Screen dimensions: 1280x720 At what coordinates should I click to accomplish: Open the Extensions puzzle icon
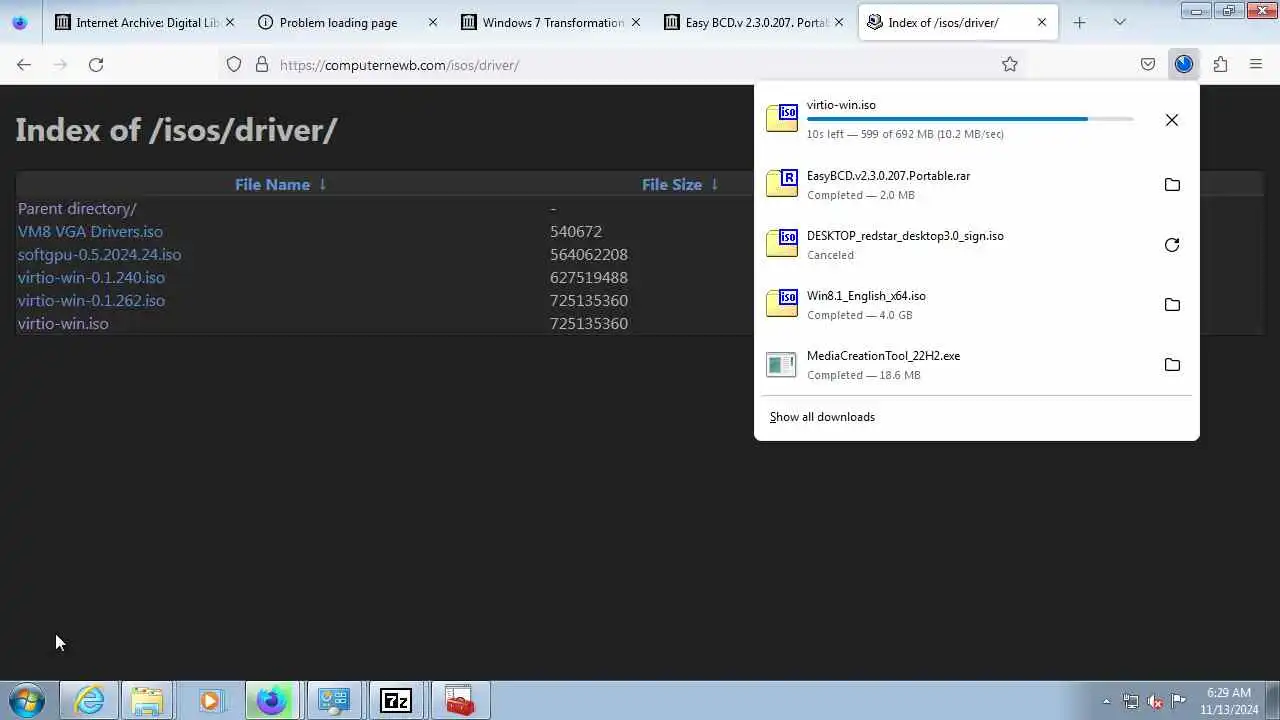(x=1220, y=64)
